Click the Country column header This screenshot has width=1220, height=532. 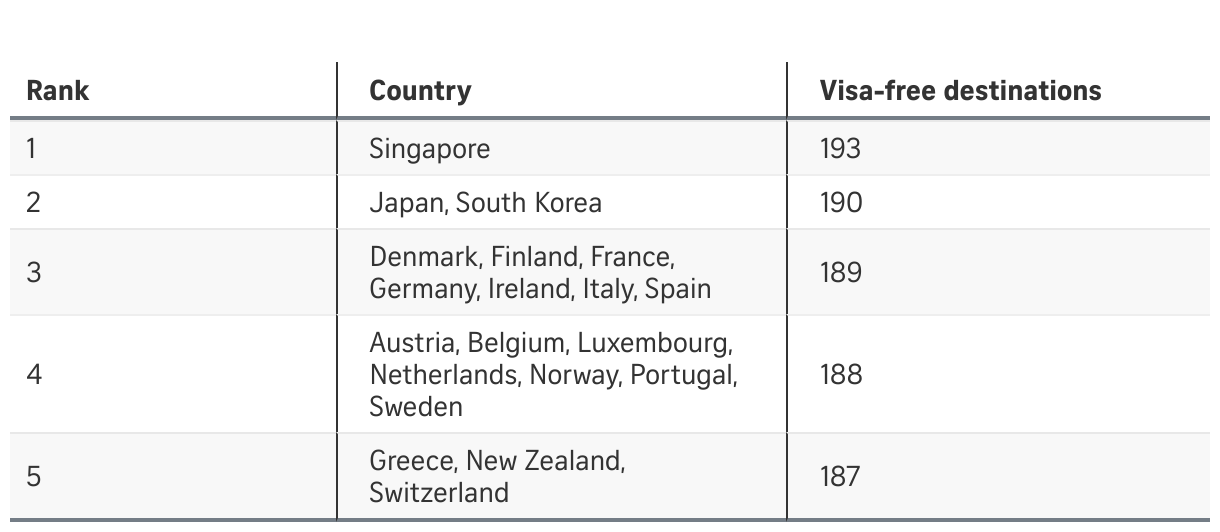point(420,91)
